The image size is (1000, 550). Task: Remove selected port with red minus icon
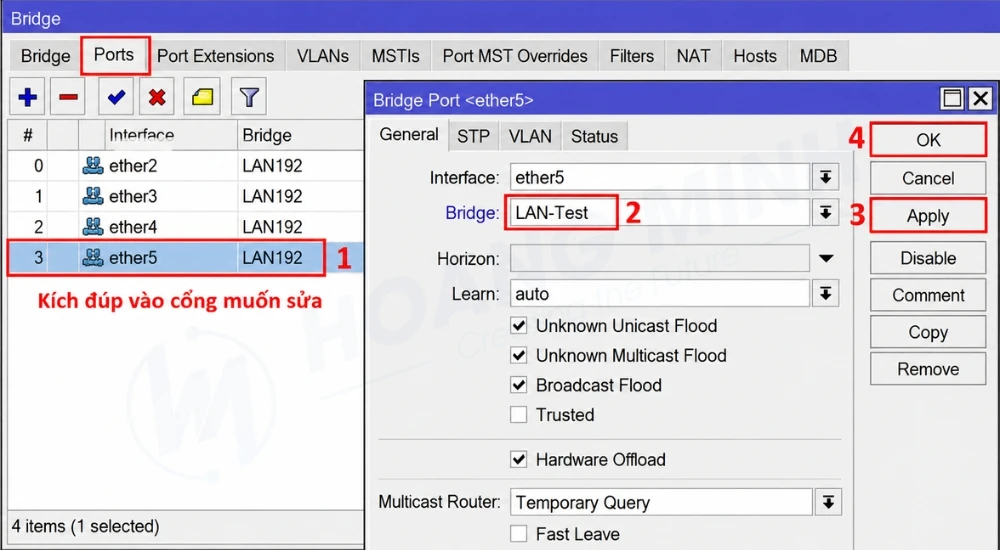(x=68, y=97)
